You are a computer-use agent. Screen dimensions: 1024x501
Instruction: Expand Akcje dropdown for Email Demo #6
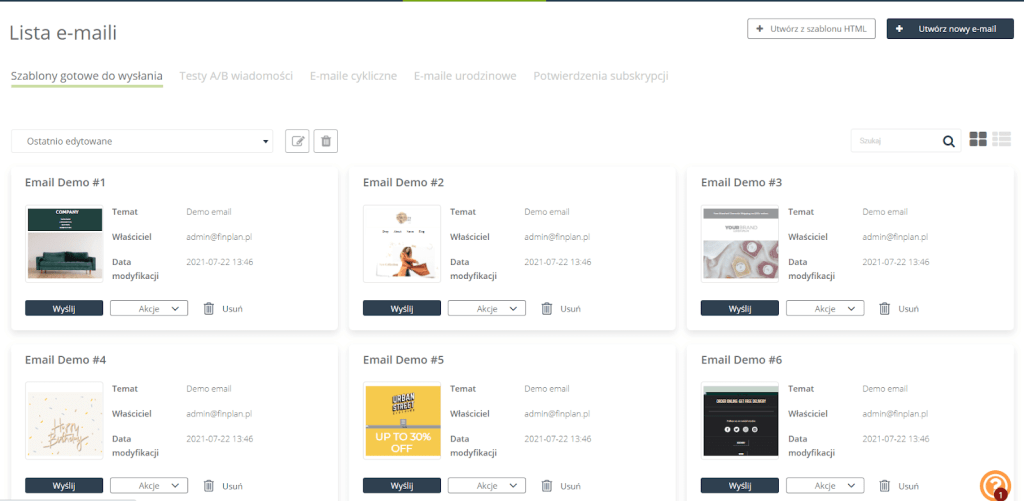point(824,485)
